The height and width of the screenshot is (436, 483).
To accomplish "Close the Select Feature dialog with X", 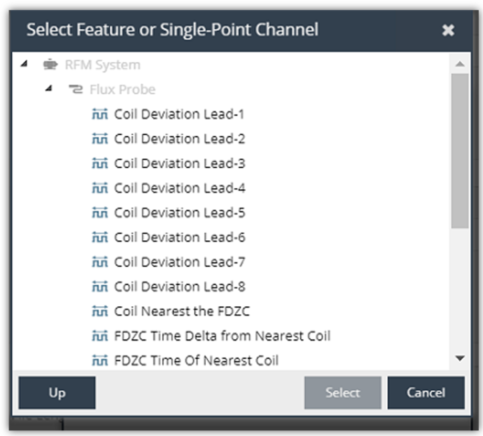I will pyautogui.click(x=448, y=30).
